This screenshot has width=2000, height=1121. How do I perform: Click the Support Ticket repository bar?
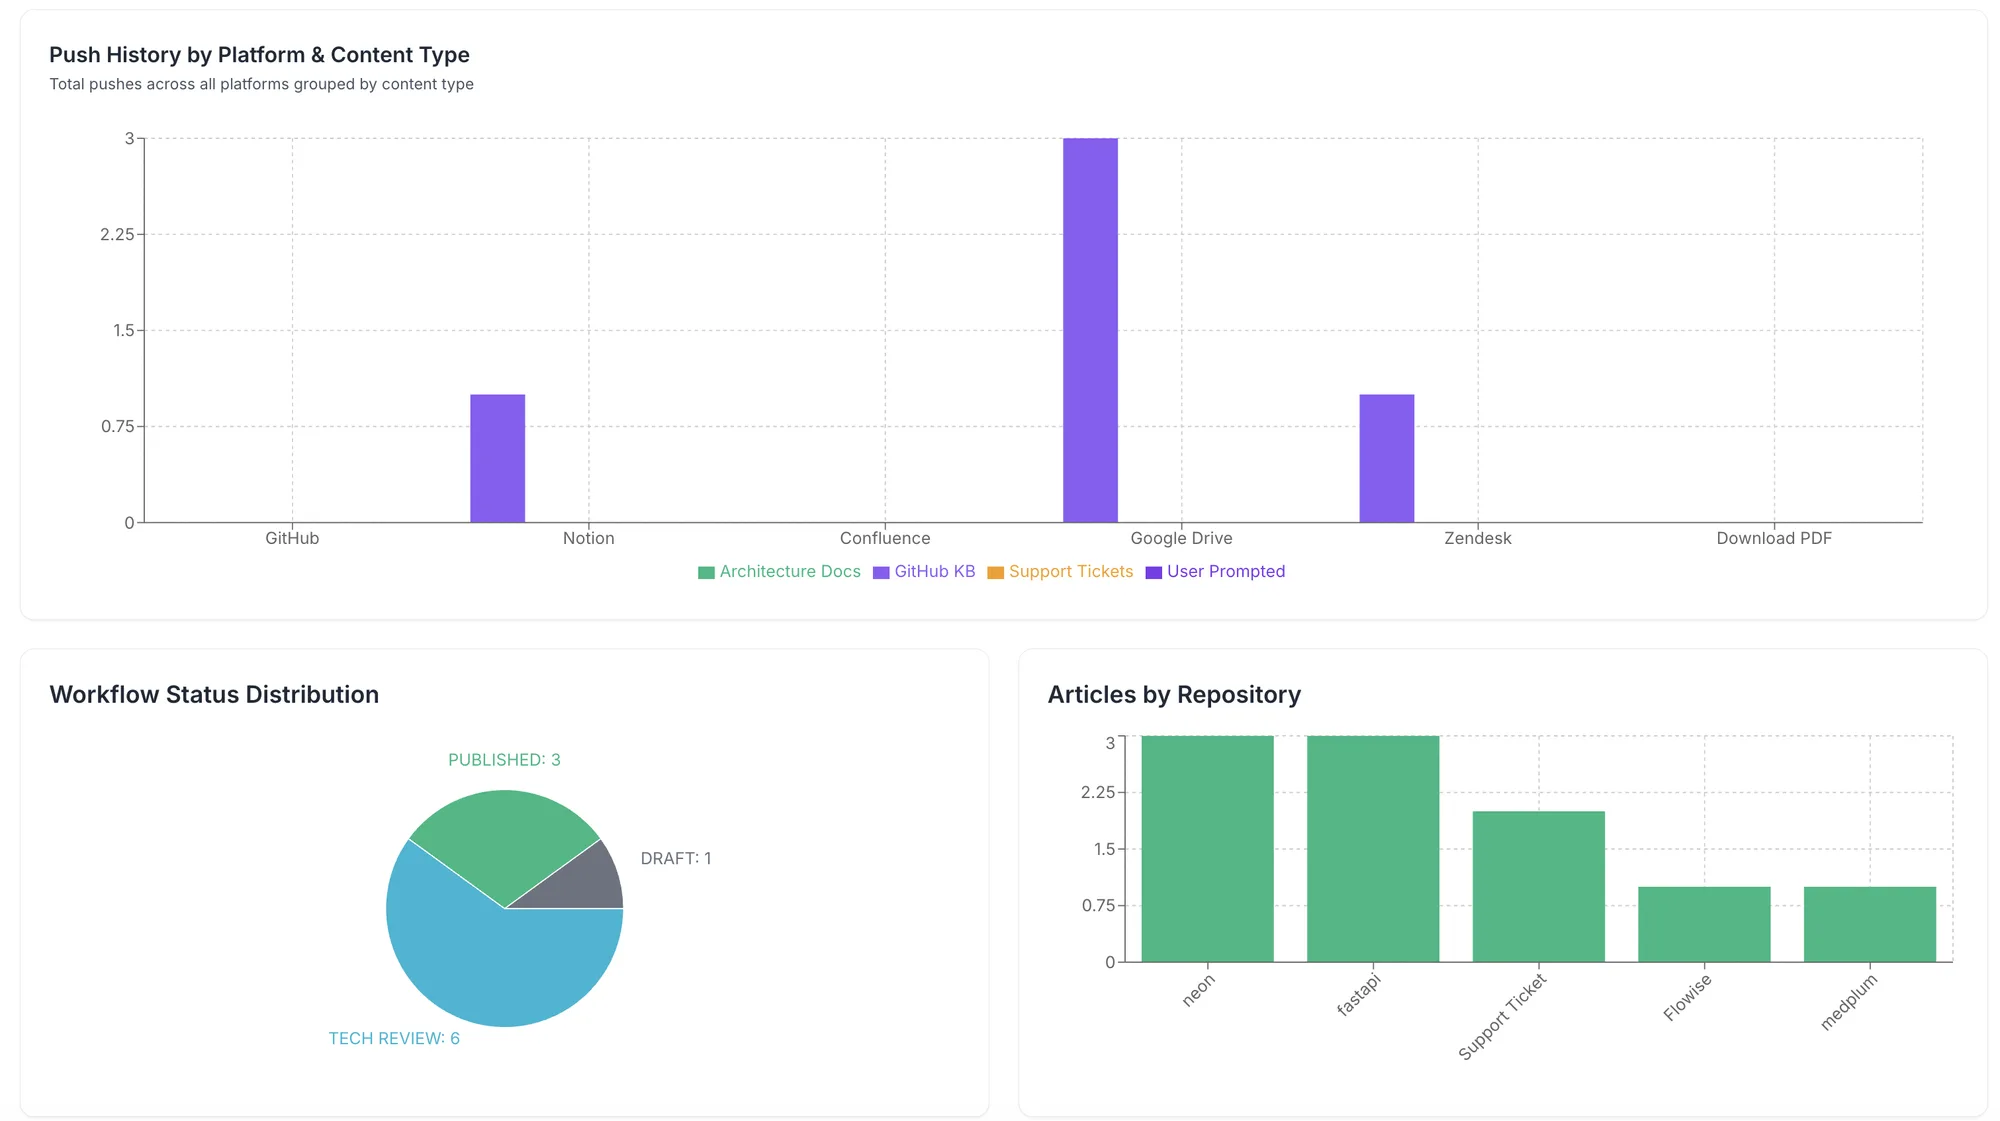point(1538,887)
